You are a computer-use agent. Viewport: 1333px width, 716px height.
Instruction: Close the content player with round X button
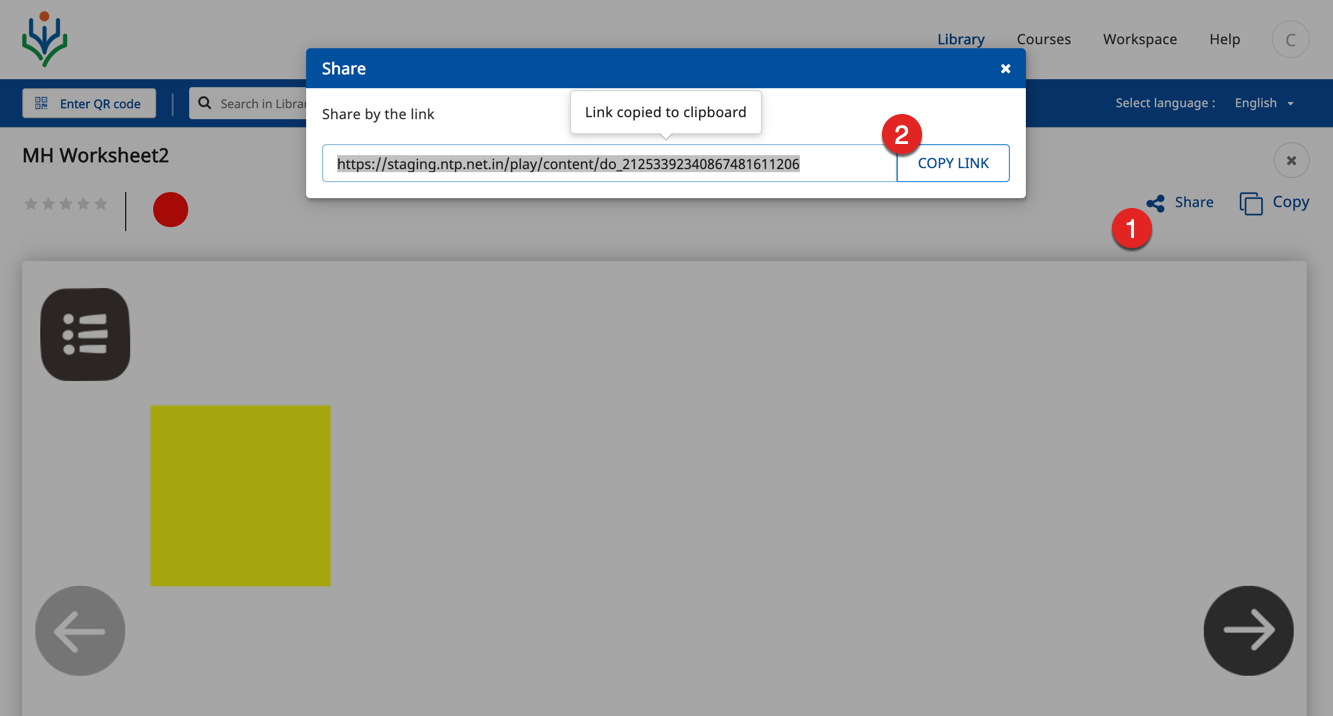coord(1291,160)
